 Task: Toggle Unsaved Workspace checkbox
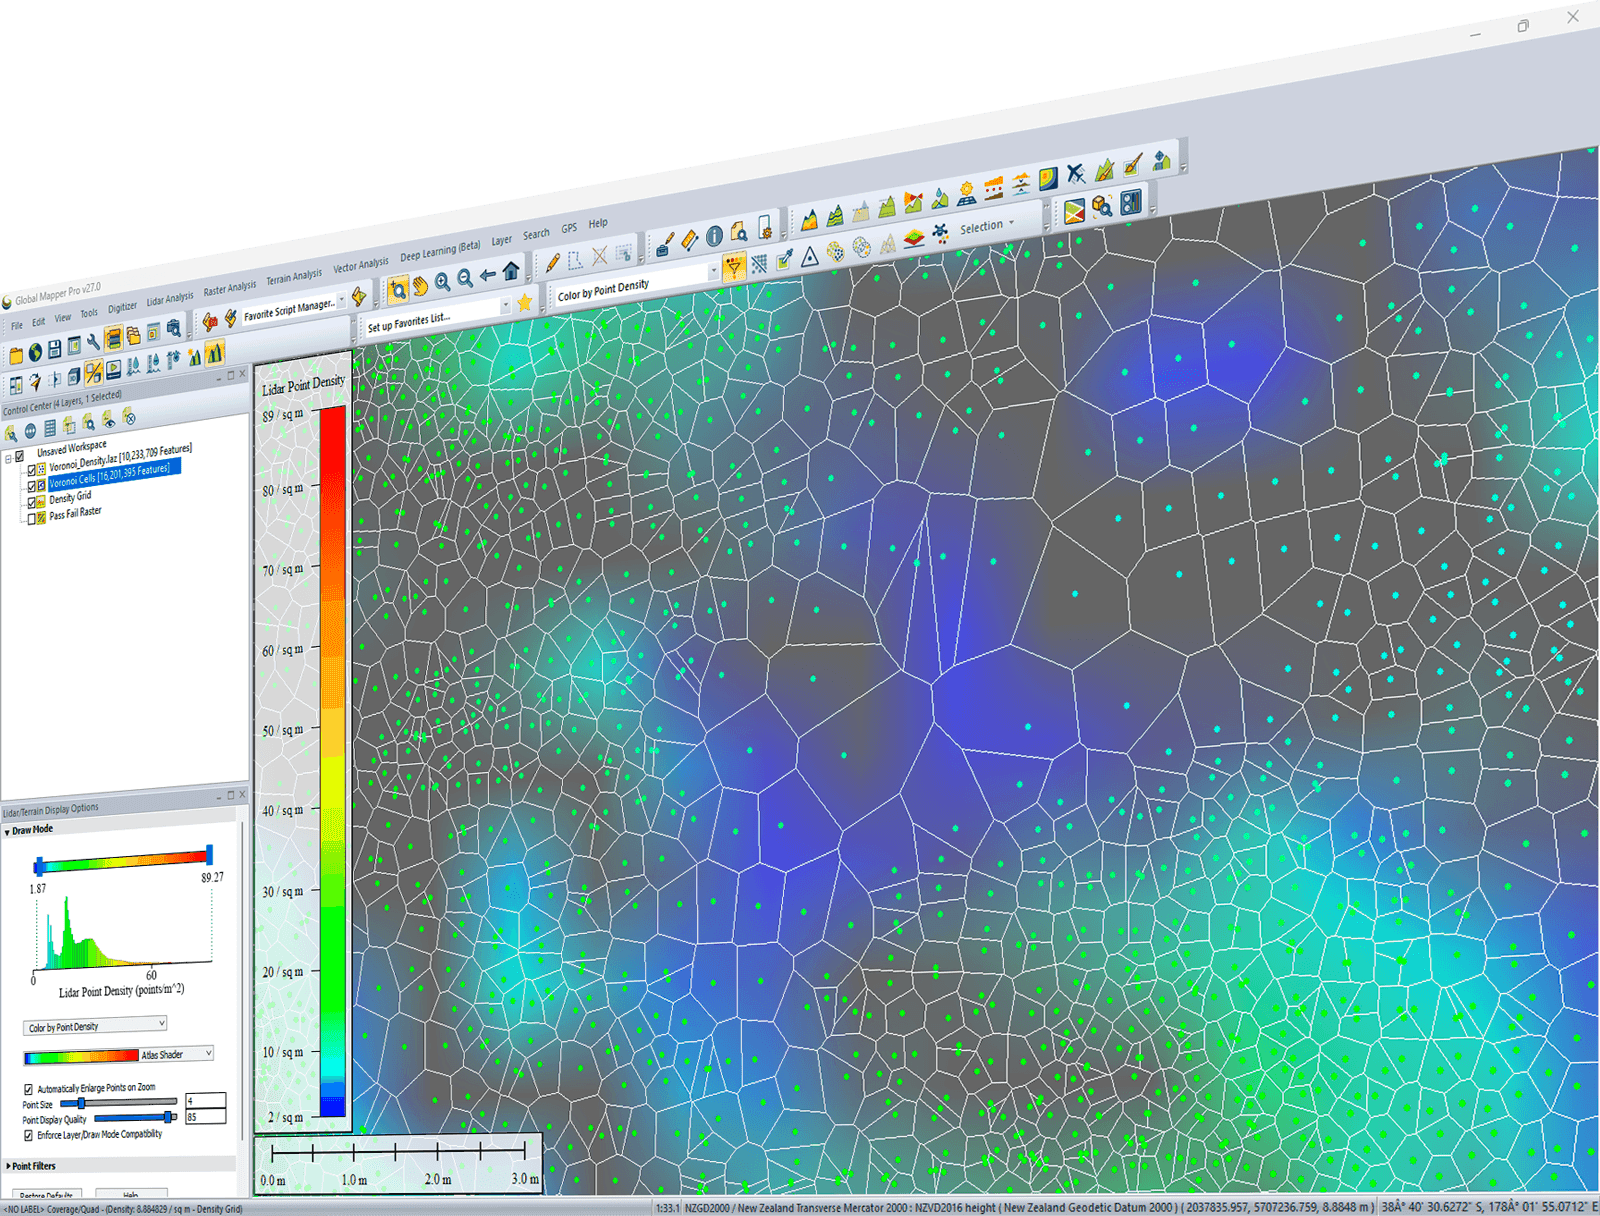coord(20,455)
